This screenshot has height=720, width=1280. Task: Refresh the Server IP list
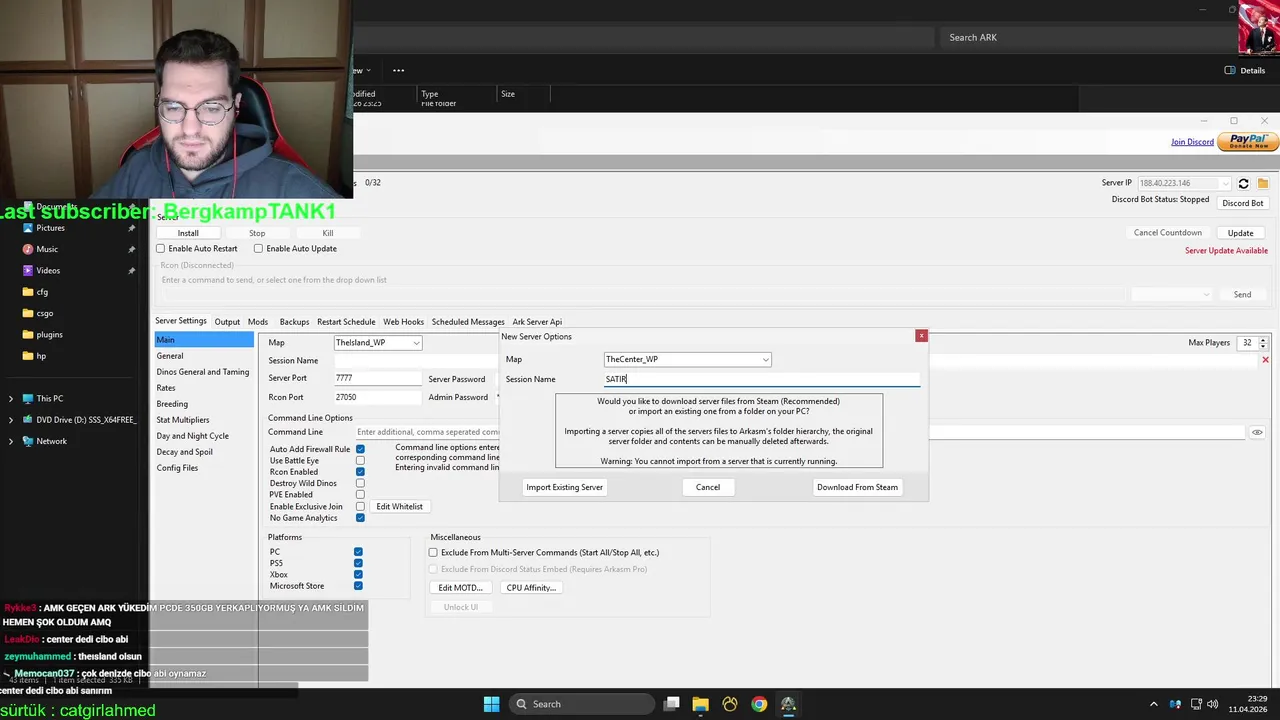(x=1243, y=183)
